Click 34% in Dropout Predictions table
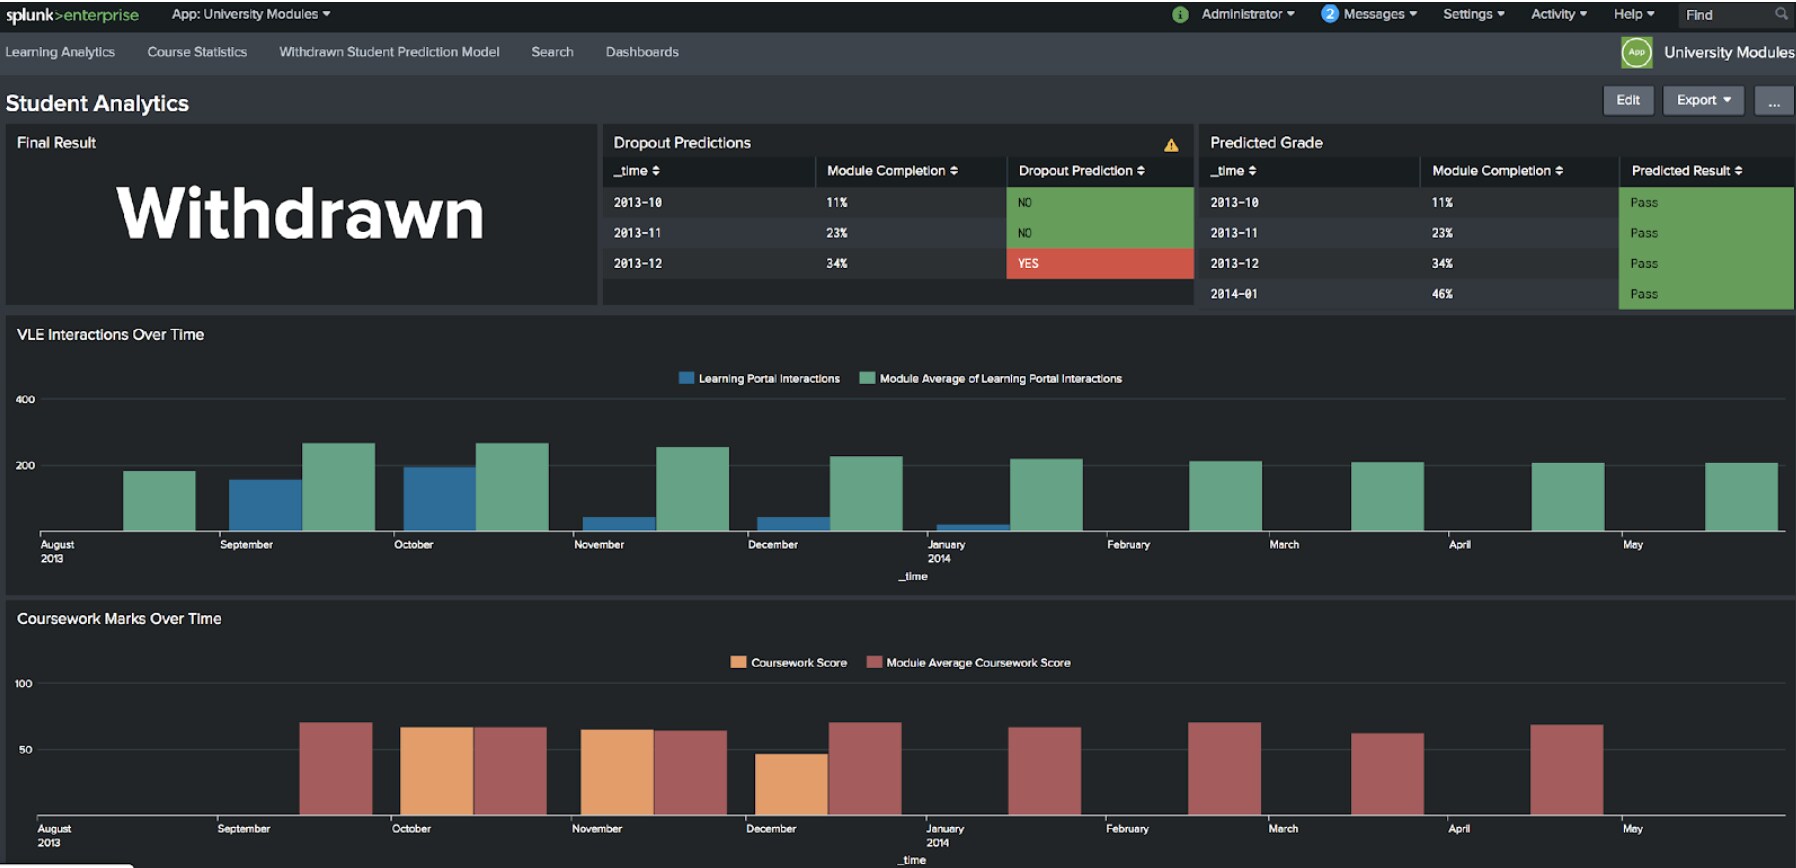The image size is (1796, 868). pyautogui.click(x=836, y=264)
